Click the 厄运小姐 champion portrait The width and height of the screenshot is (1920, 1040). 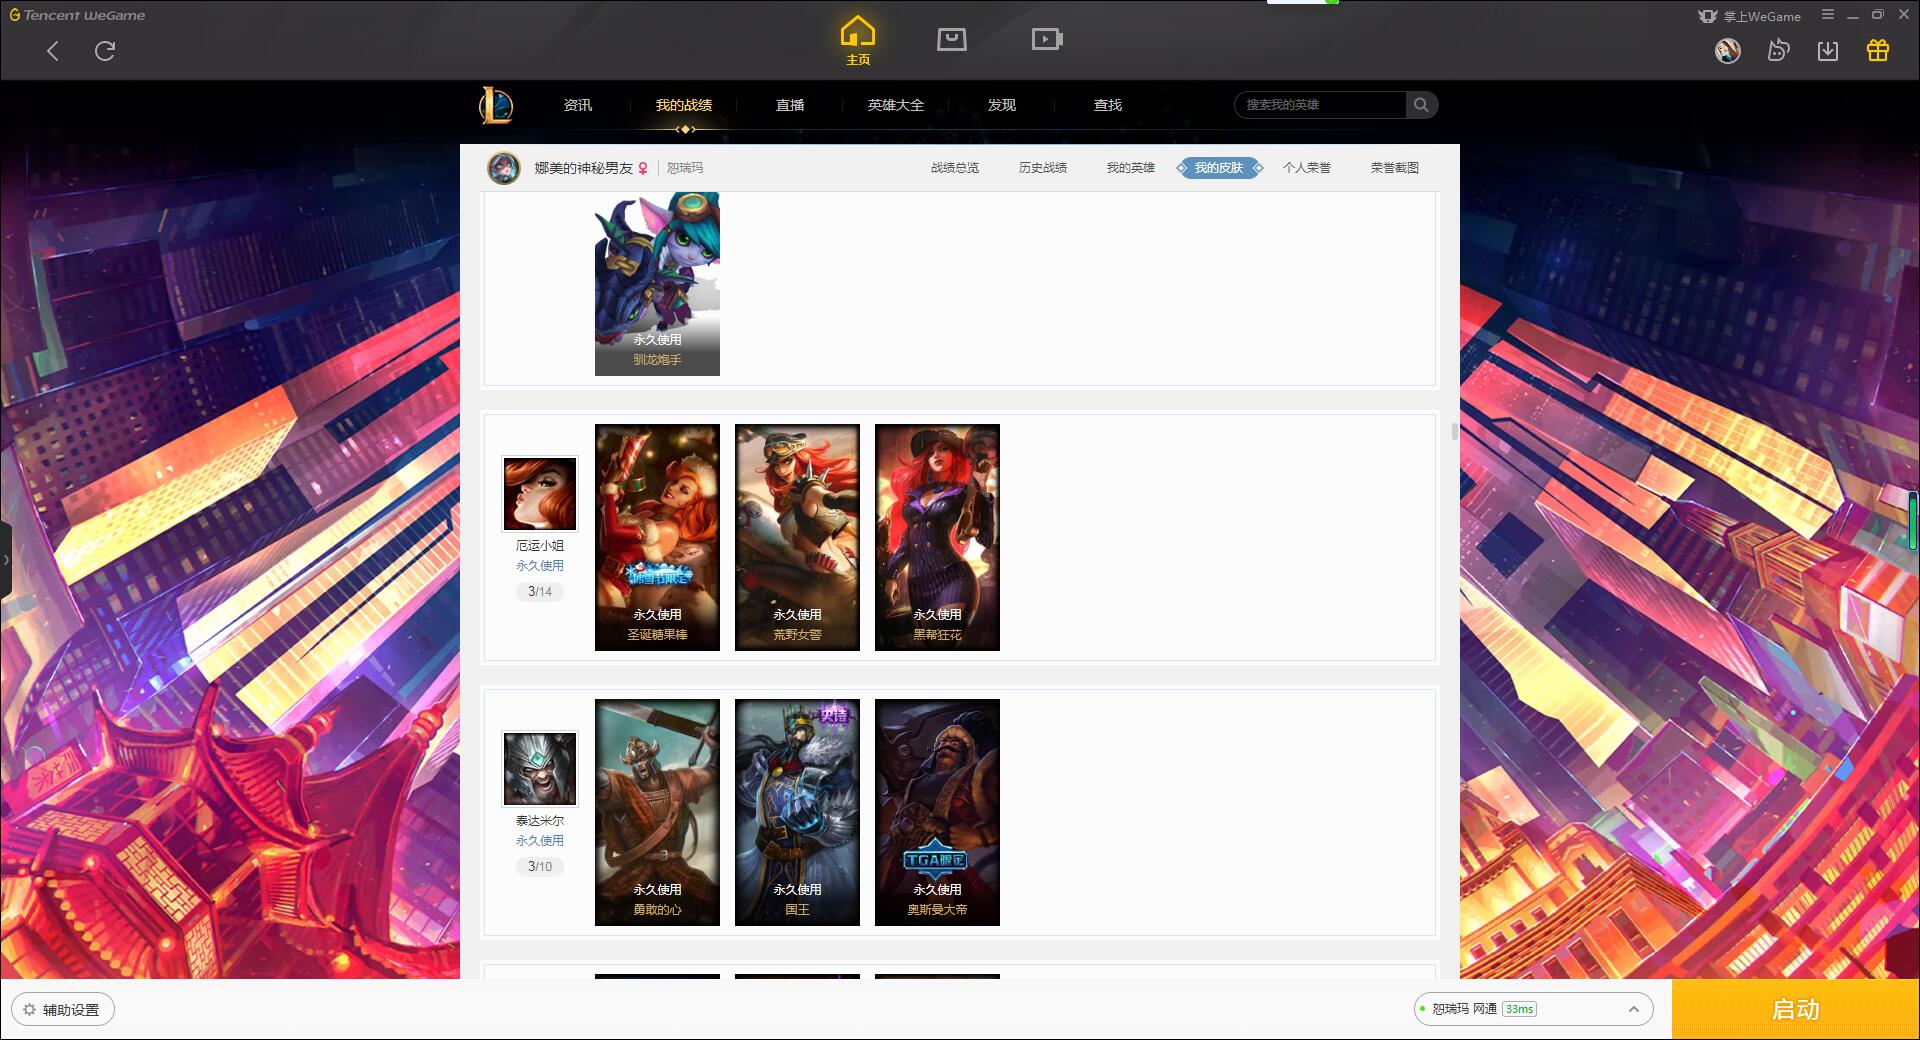[x=540, y=494]
